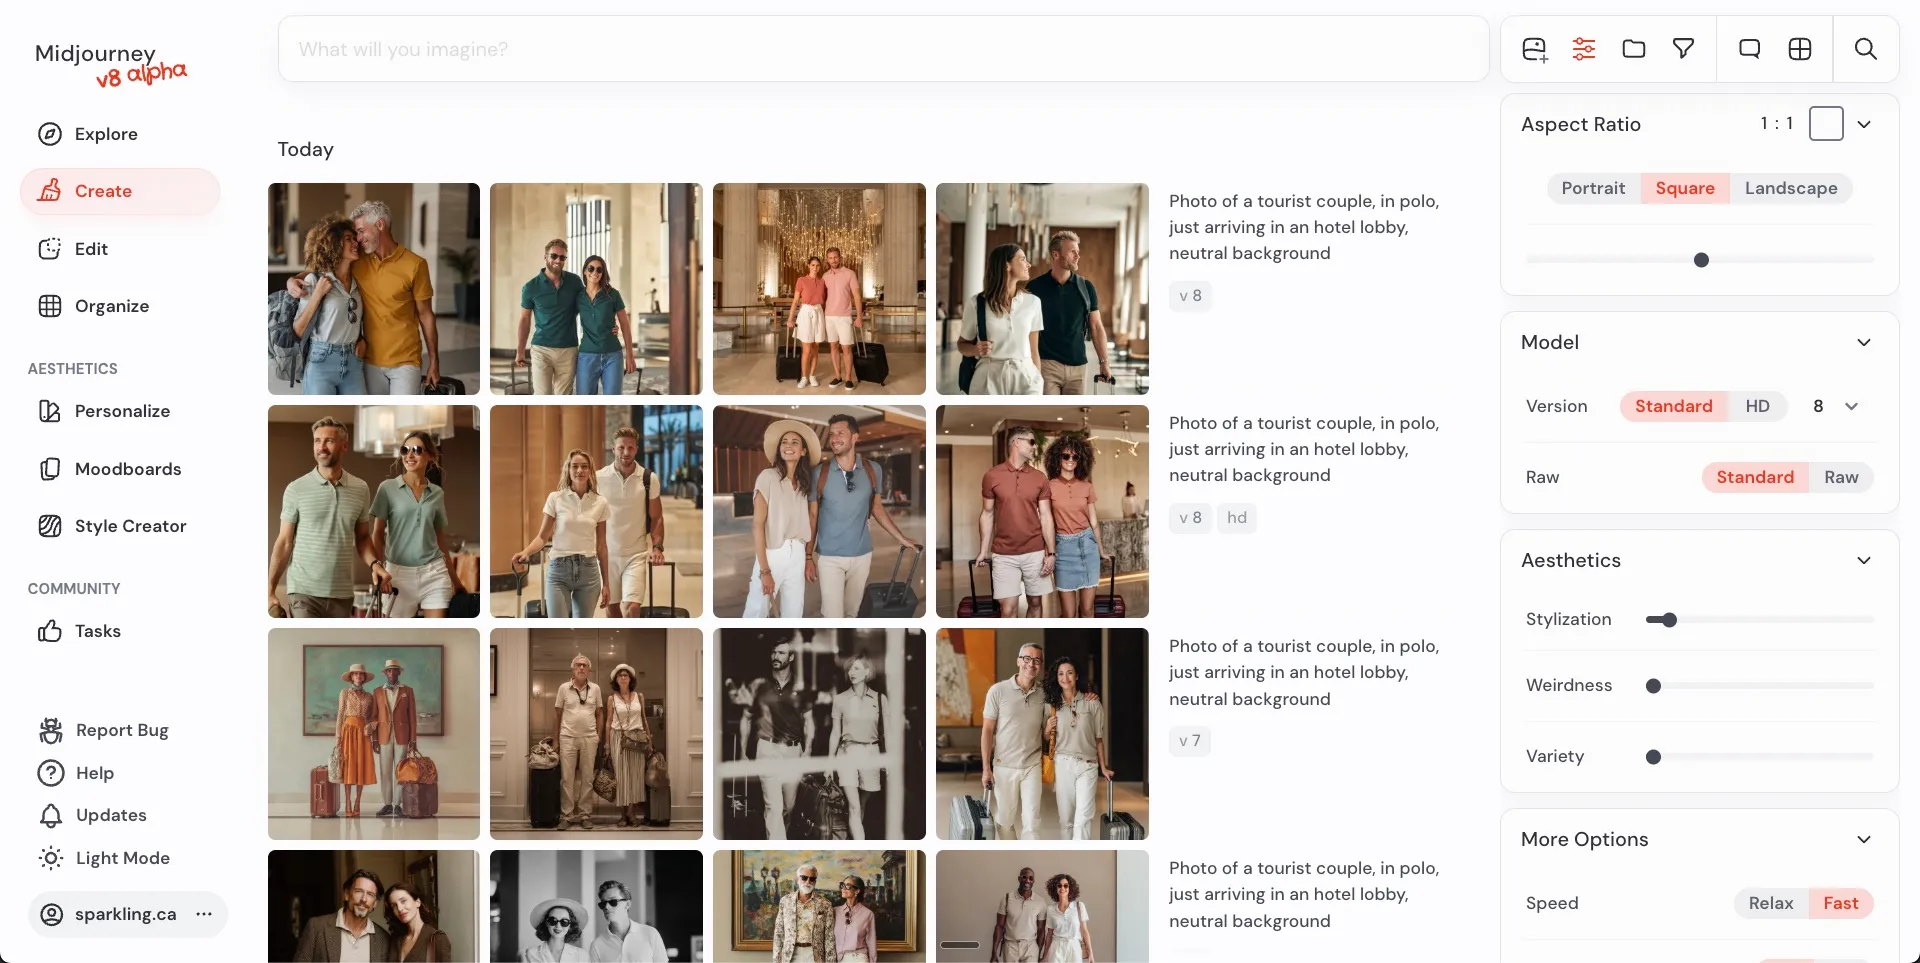Image resolution: width=1920 pixels, height=963 pixels.
Task: Set Version mode to Standard
Action: click(x=1674, y=406)
